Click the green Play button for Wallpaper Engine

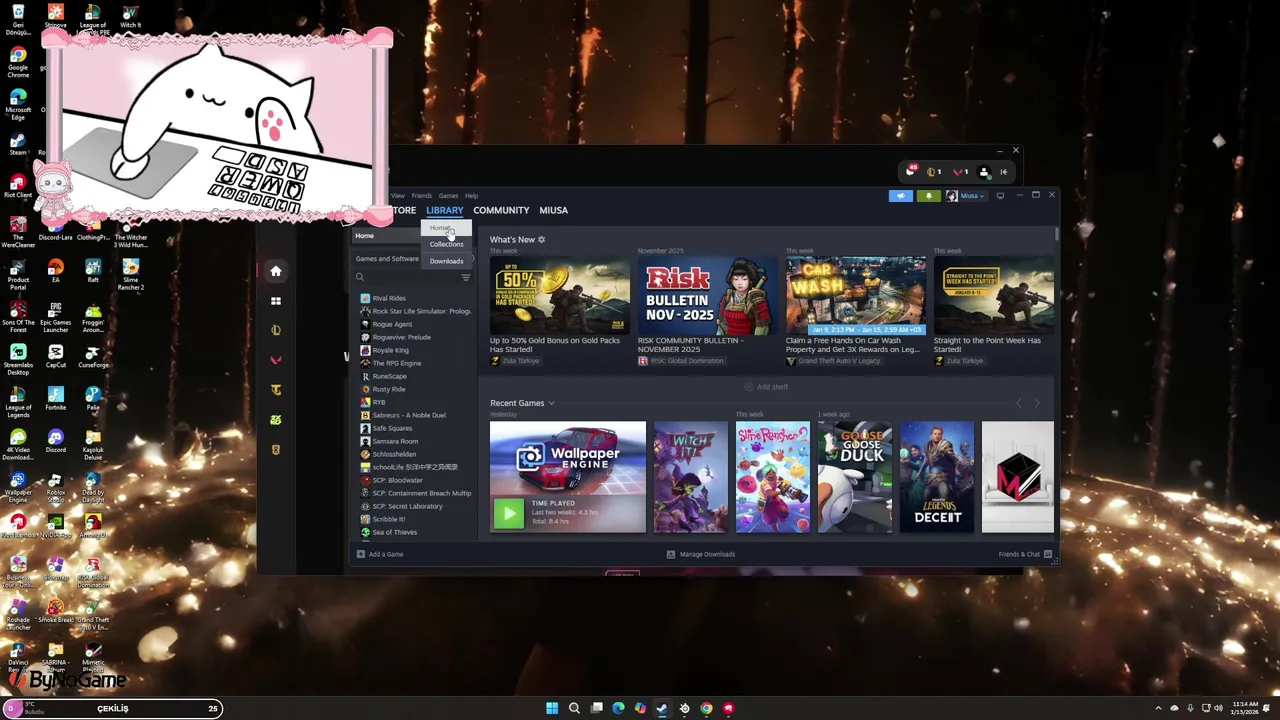click(x=508, y=513)
